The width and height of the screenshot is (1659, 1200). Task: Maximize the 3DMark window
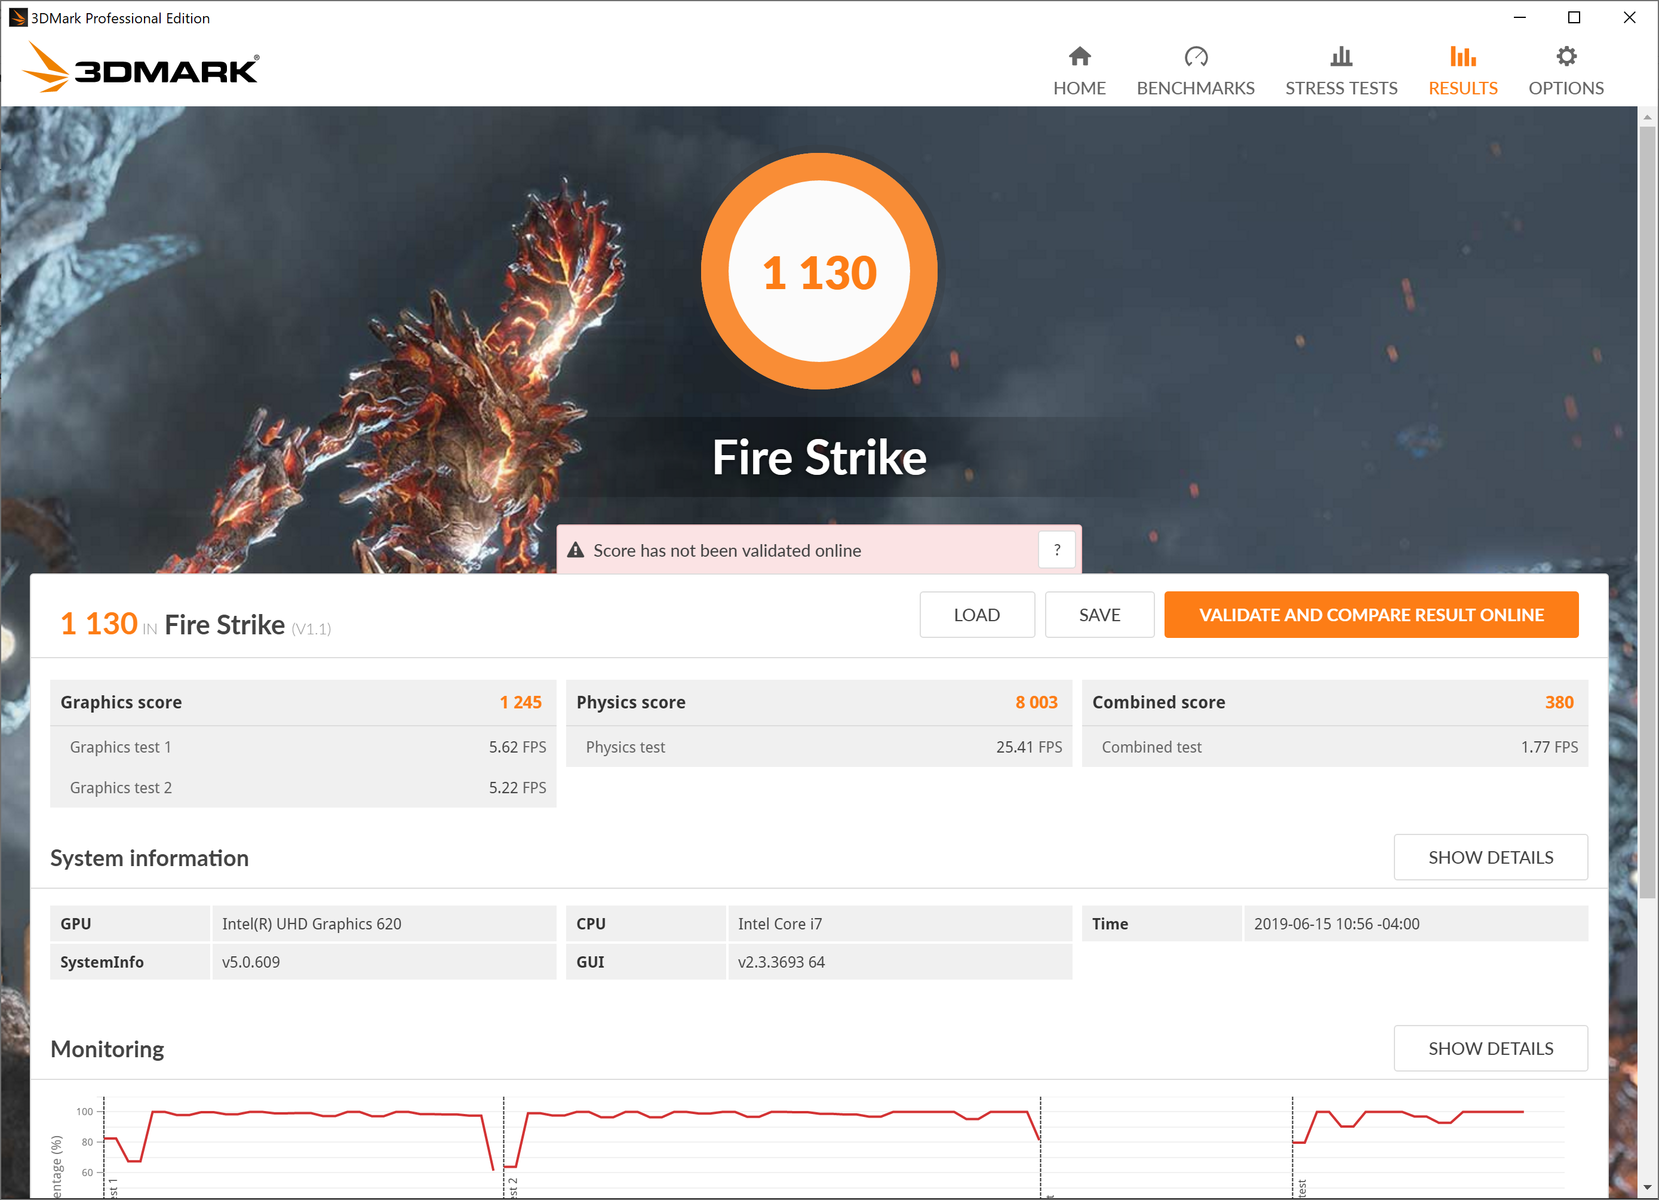(x=1574, y=17)
